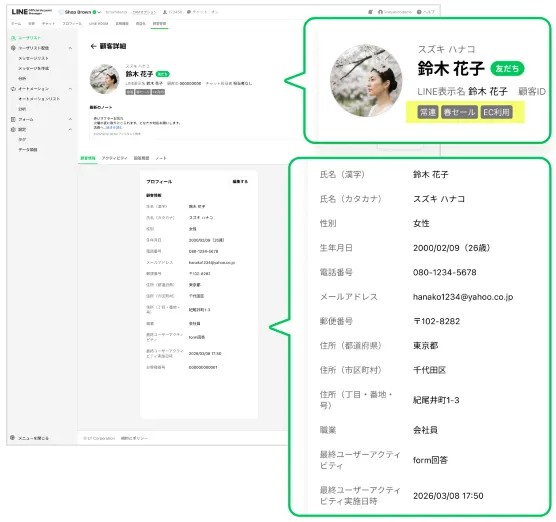
Task: Open the プロフィール top navigation tab
Action: tap(72, 23)
